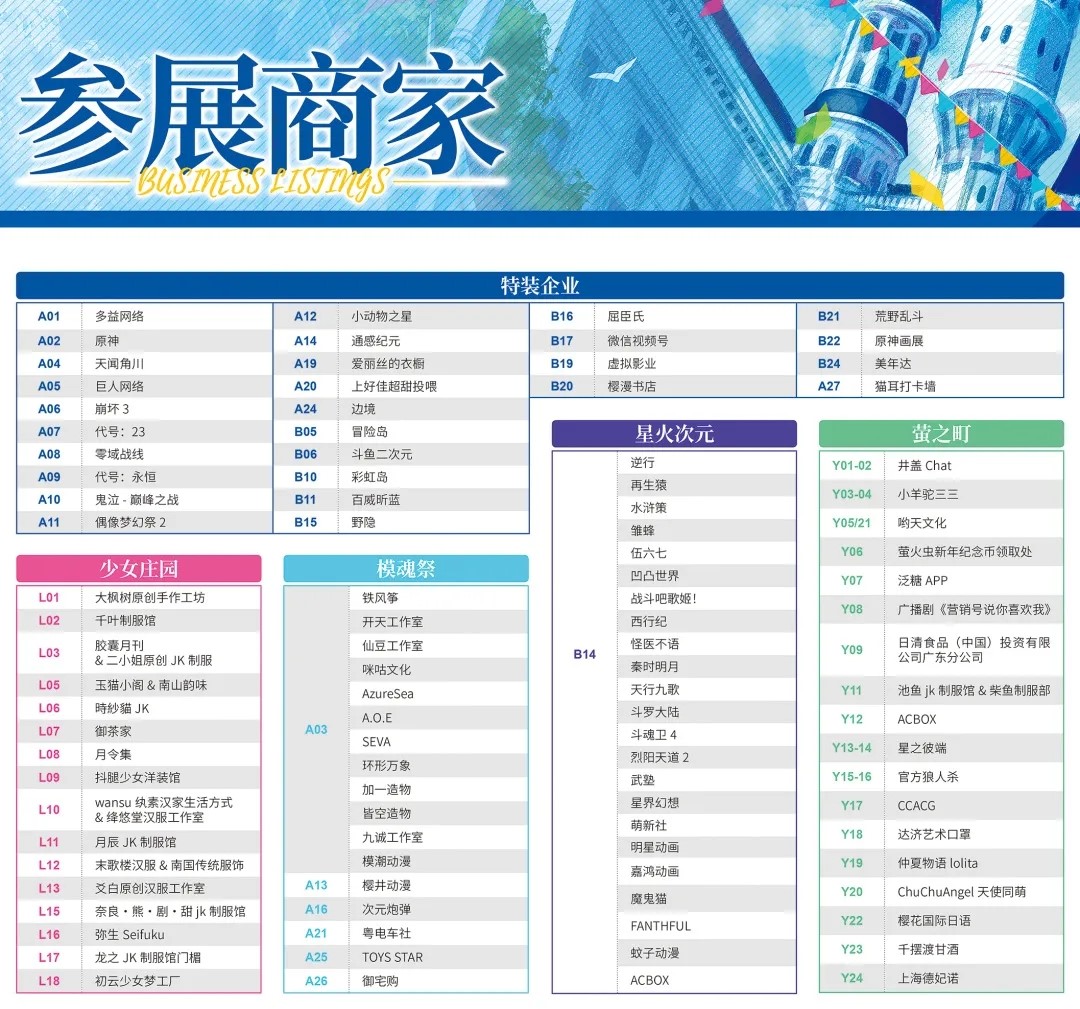
Task: Click exhibitor name 多益网络
Action: click(120, 317)
